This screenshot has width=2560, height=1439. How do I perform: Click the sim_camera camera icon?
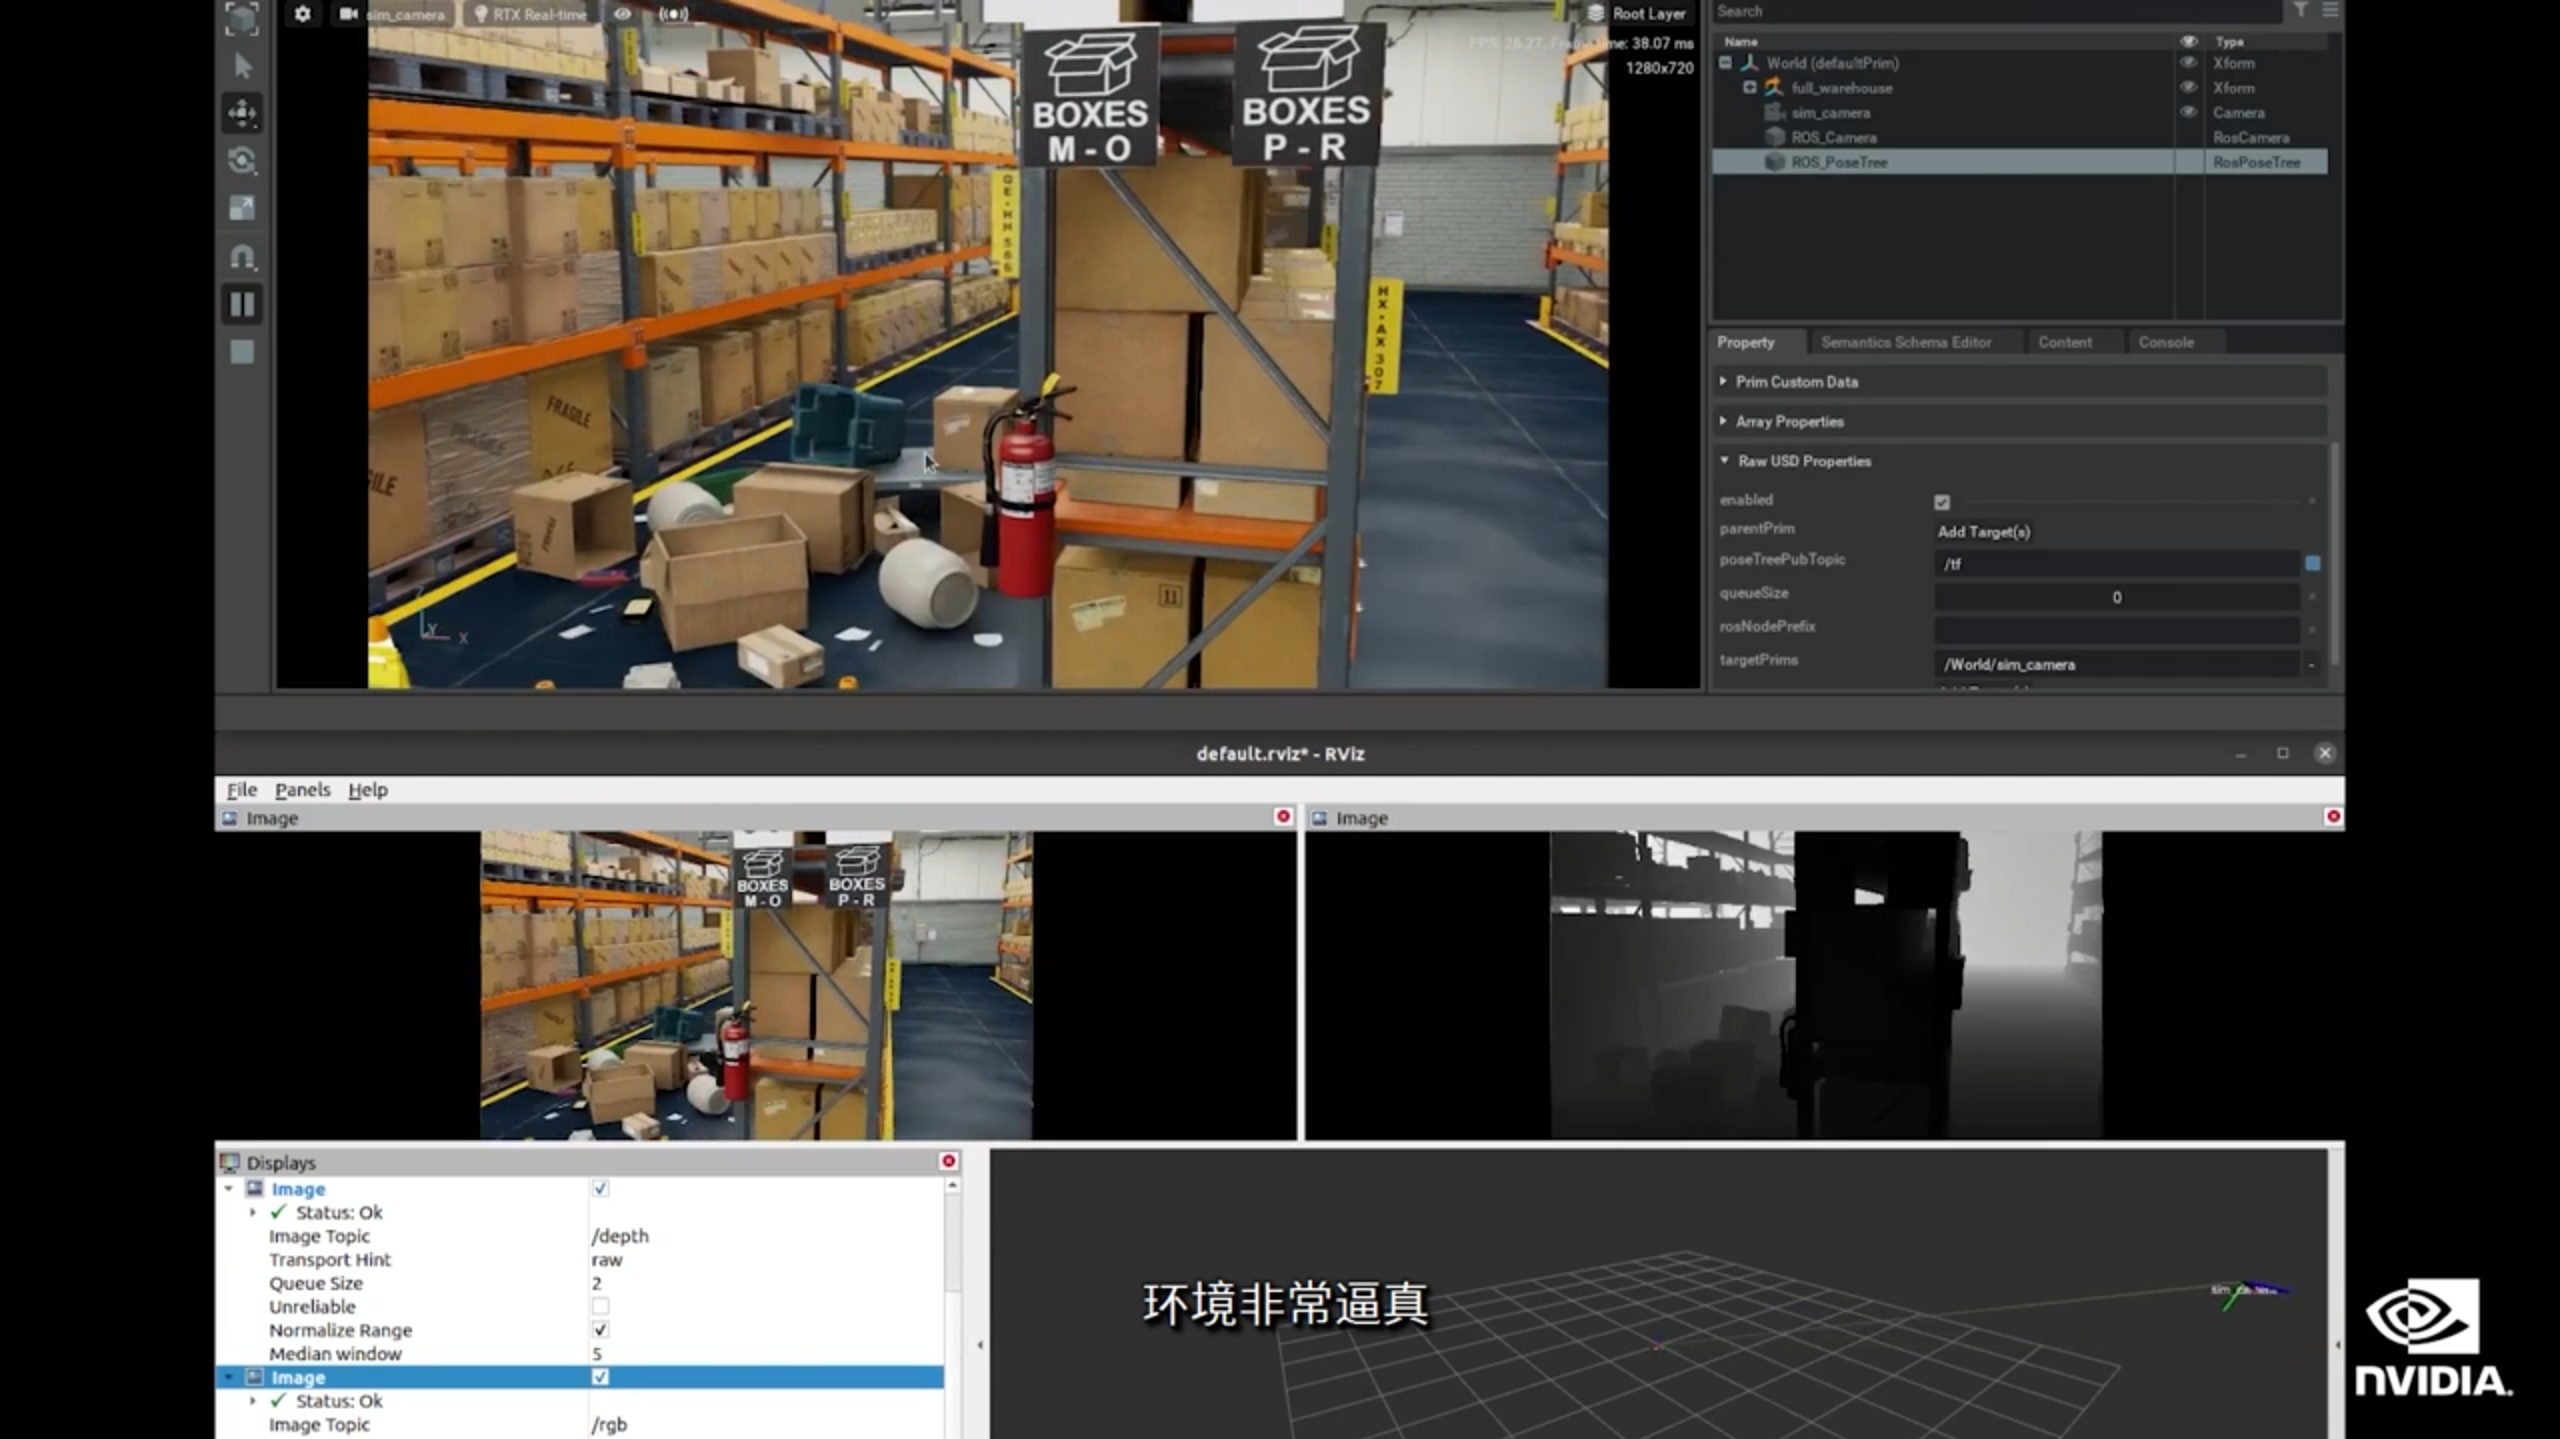point(1774,113)
